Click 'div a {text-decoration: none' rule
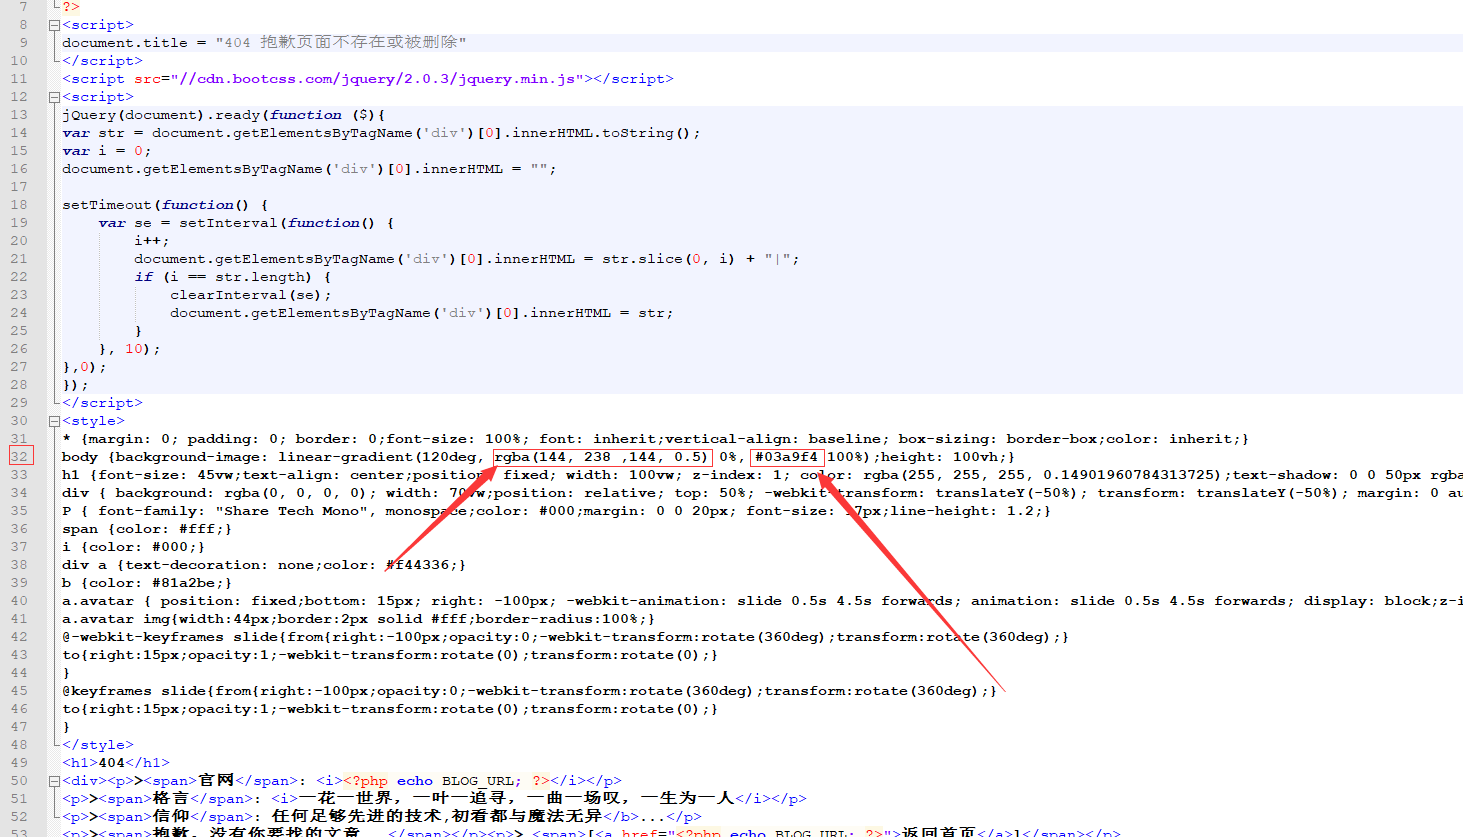 pyautogui.click(x=188, y=565)
